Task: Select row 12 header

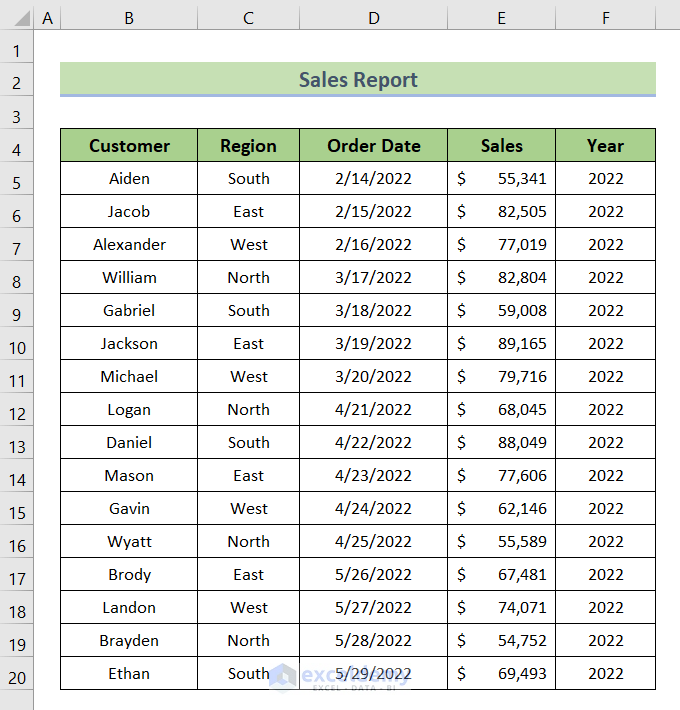Action: pos(17,414)
